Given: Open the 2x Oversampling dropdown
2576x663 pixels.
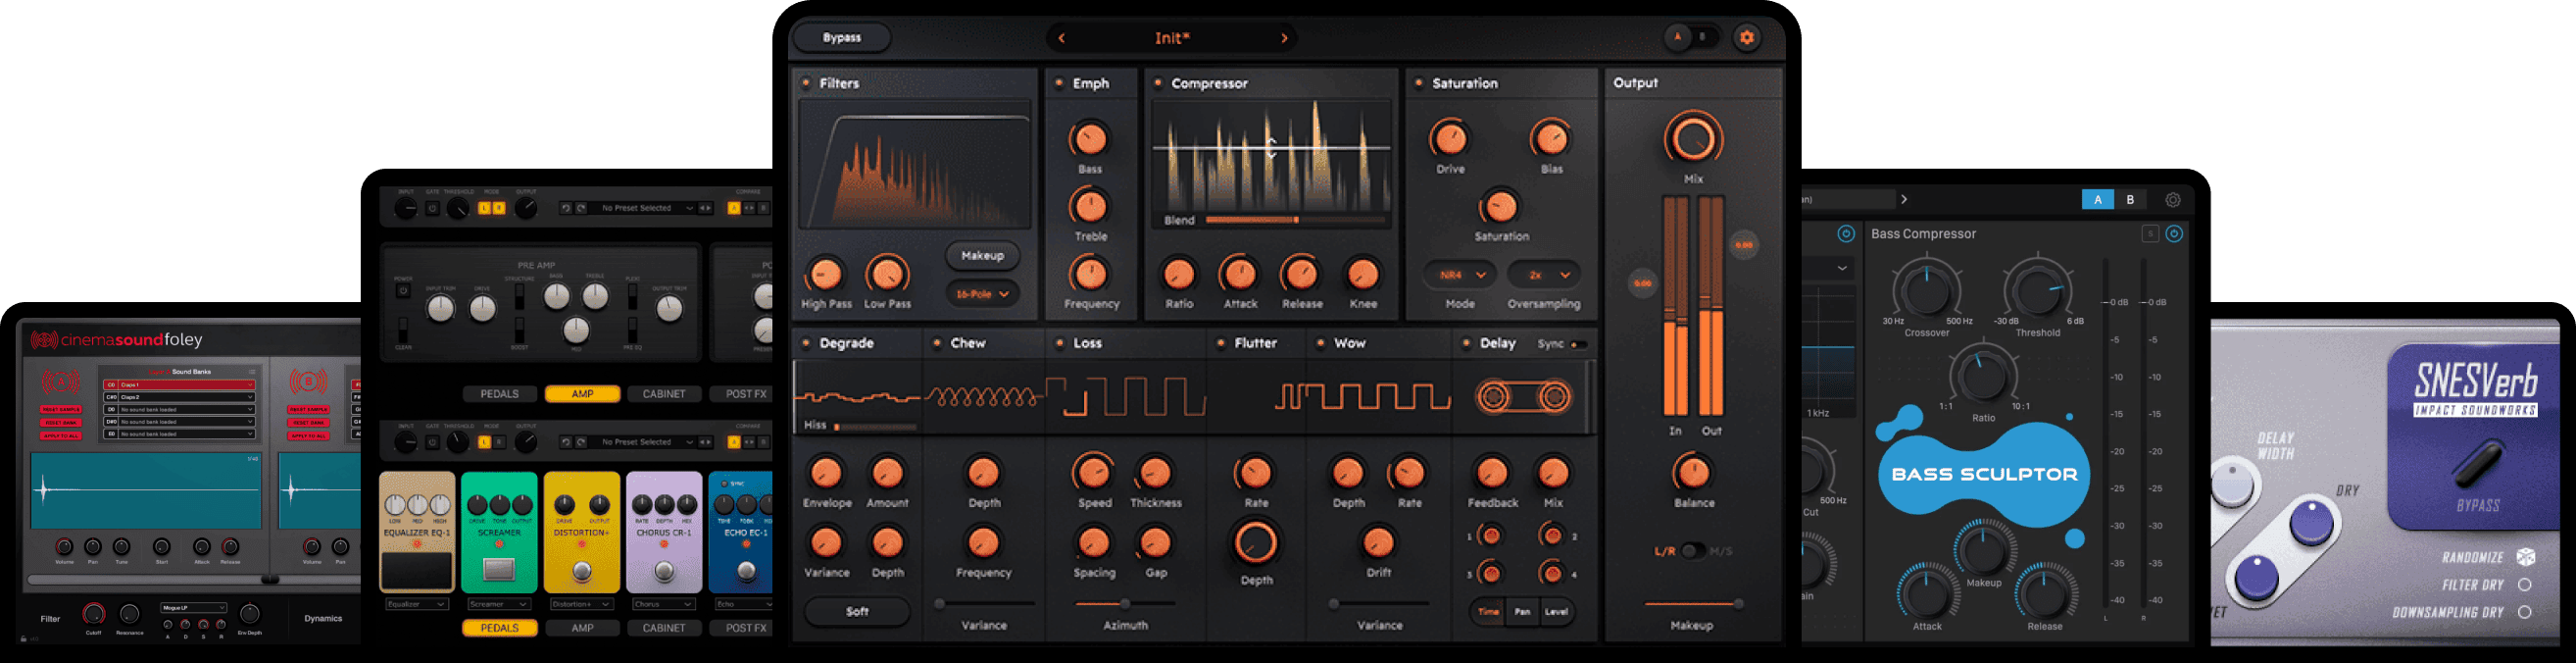Looking at the screenshot, I should (1544, 274).
